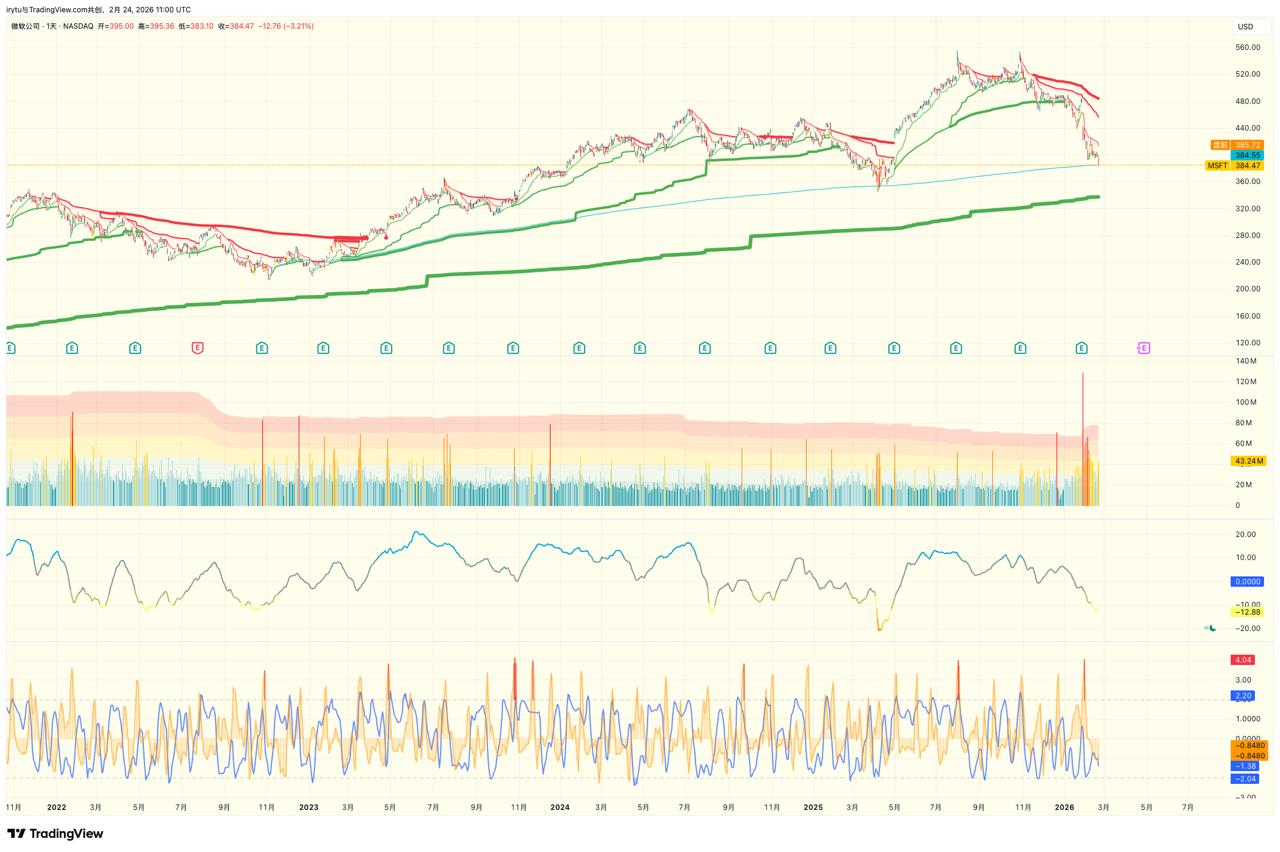Viewport: 1280px width, 852px height.
Task: Click the tall red volume spike bar
Action: pos(1082,420)
